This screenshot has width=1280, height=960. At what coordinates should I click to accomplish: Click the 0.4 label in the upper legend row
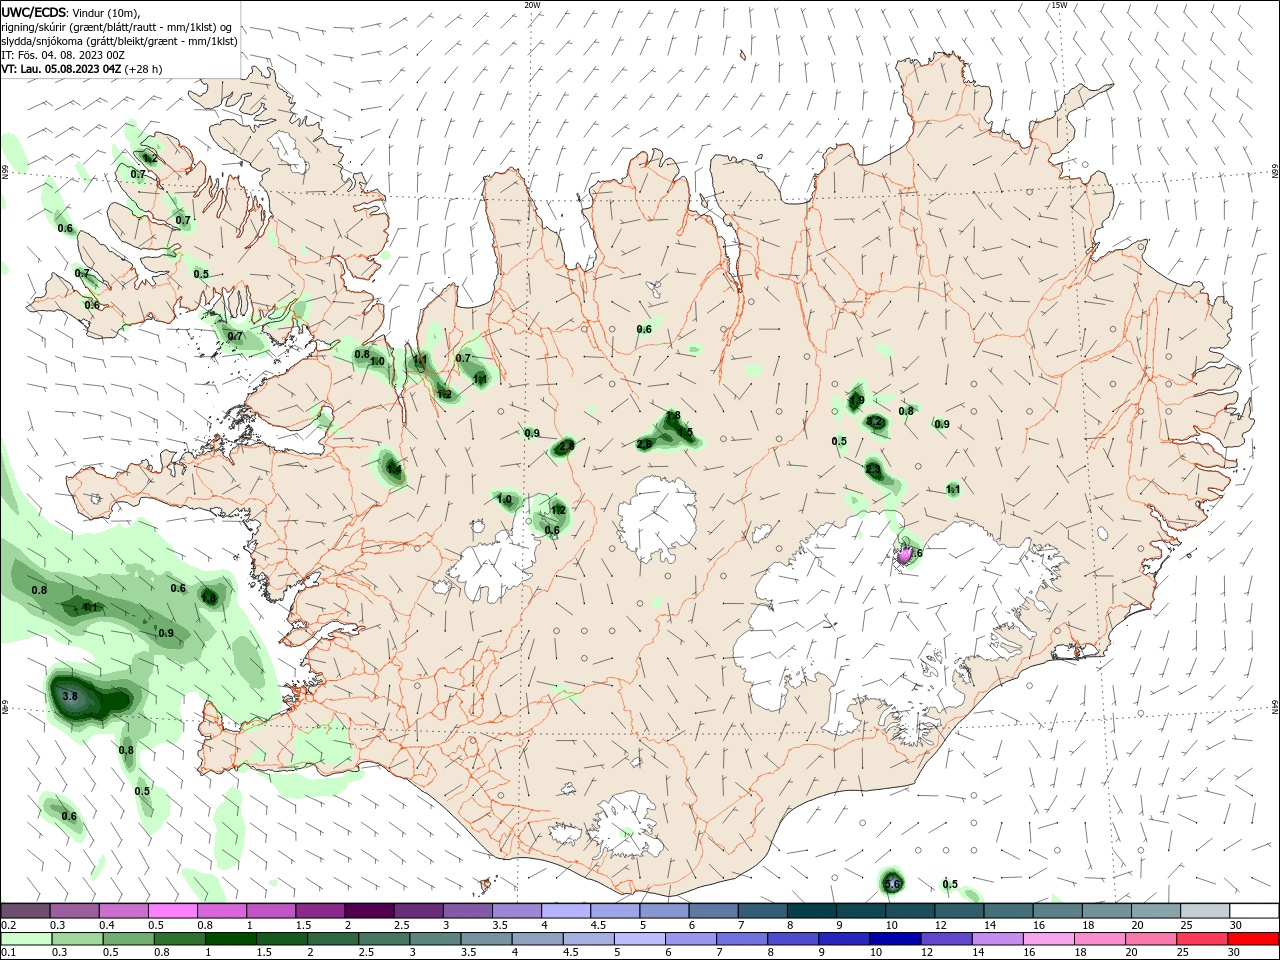[x=107, y=925]
